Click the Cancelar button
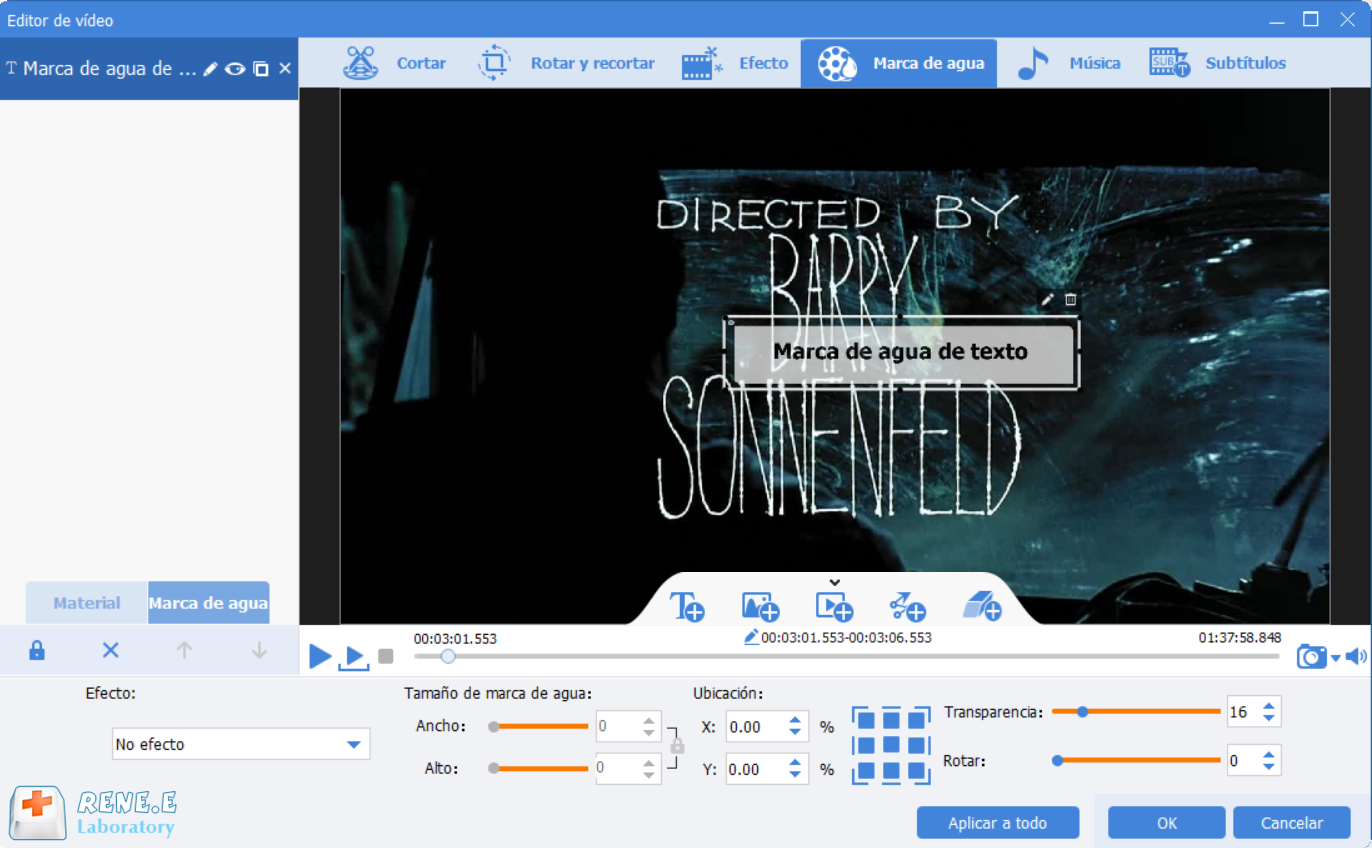1372x848 pixels. tap(1292, 823)
